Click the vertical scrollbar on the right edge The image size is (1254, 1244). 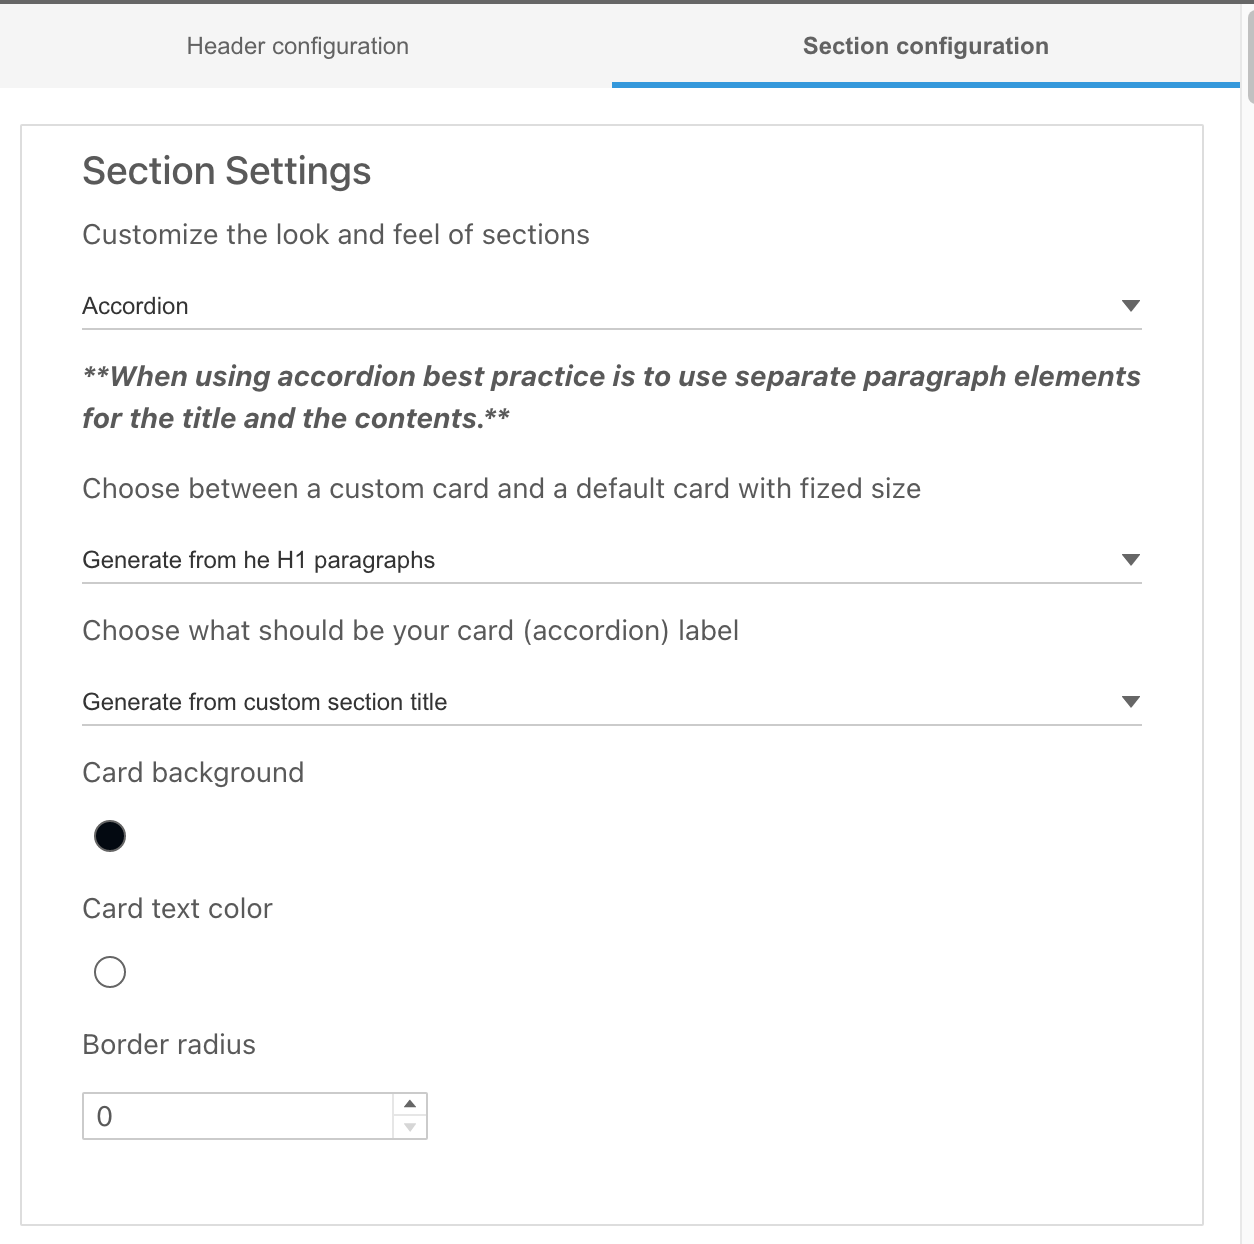(1248, 50)
